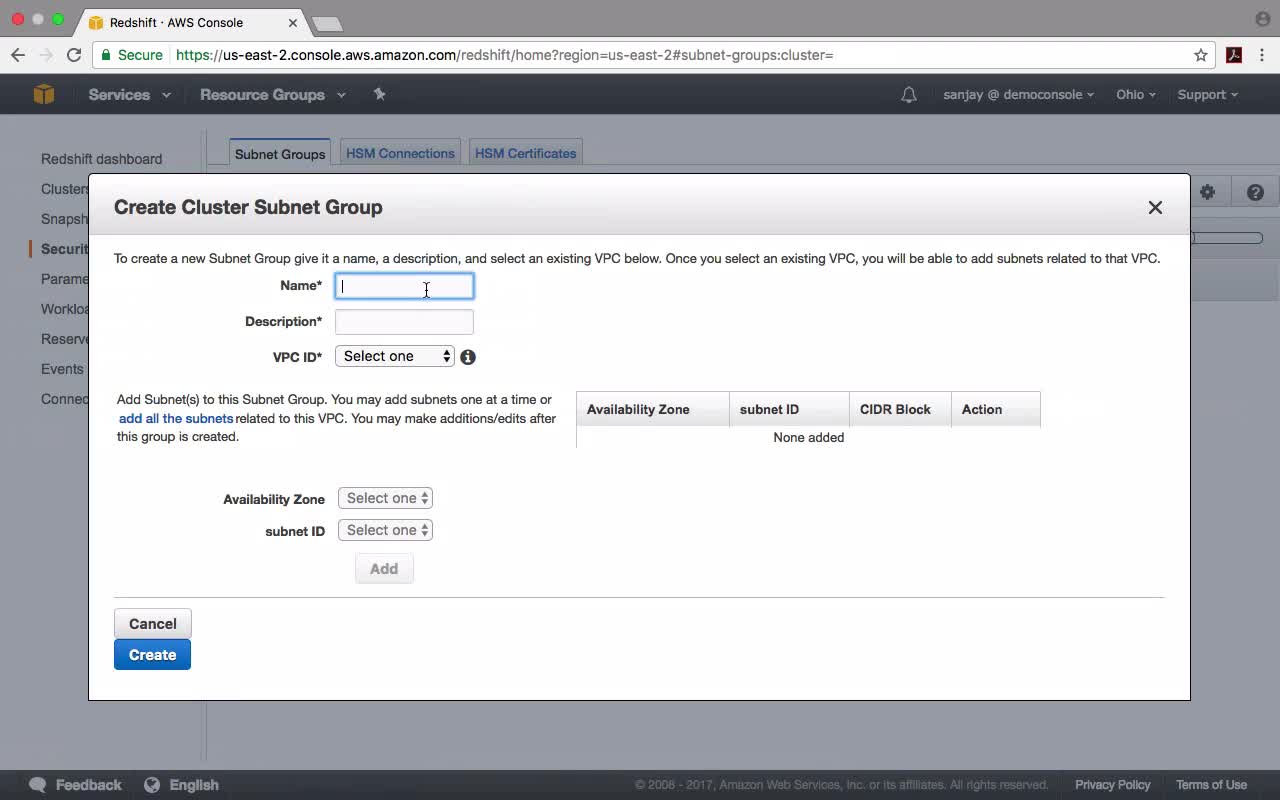This screenshot has height=800, width=1280.
Task: Click the CIDR Block column header
Action: click(x=900, y=410)
